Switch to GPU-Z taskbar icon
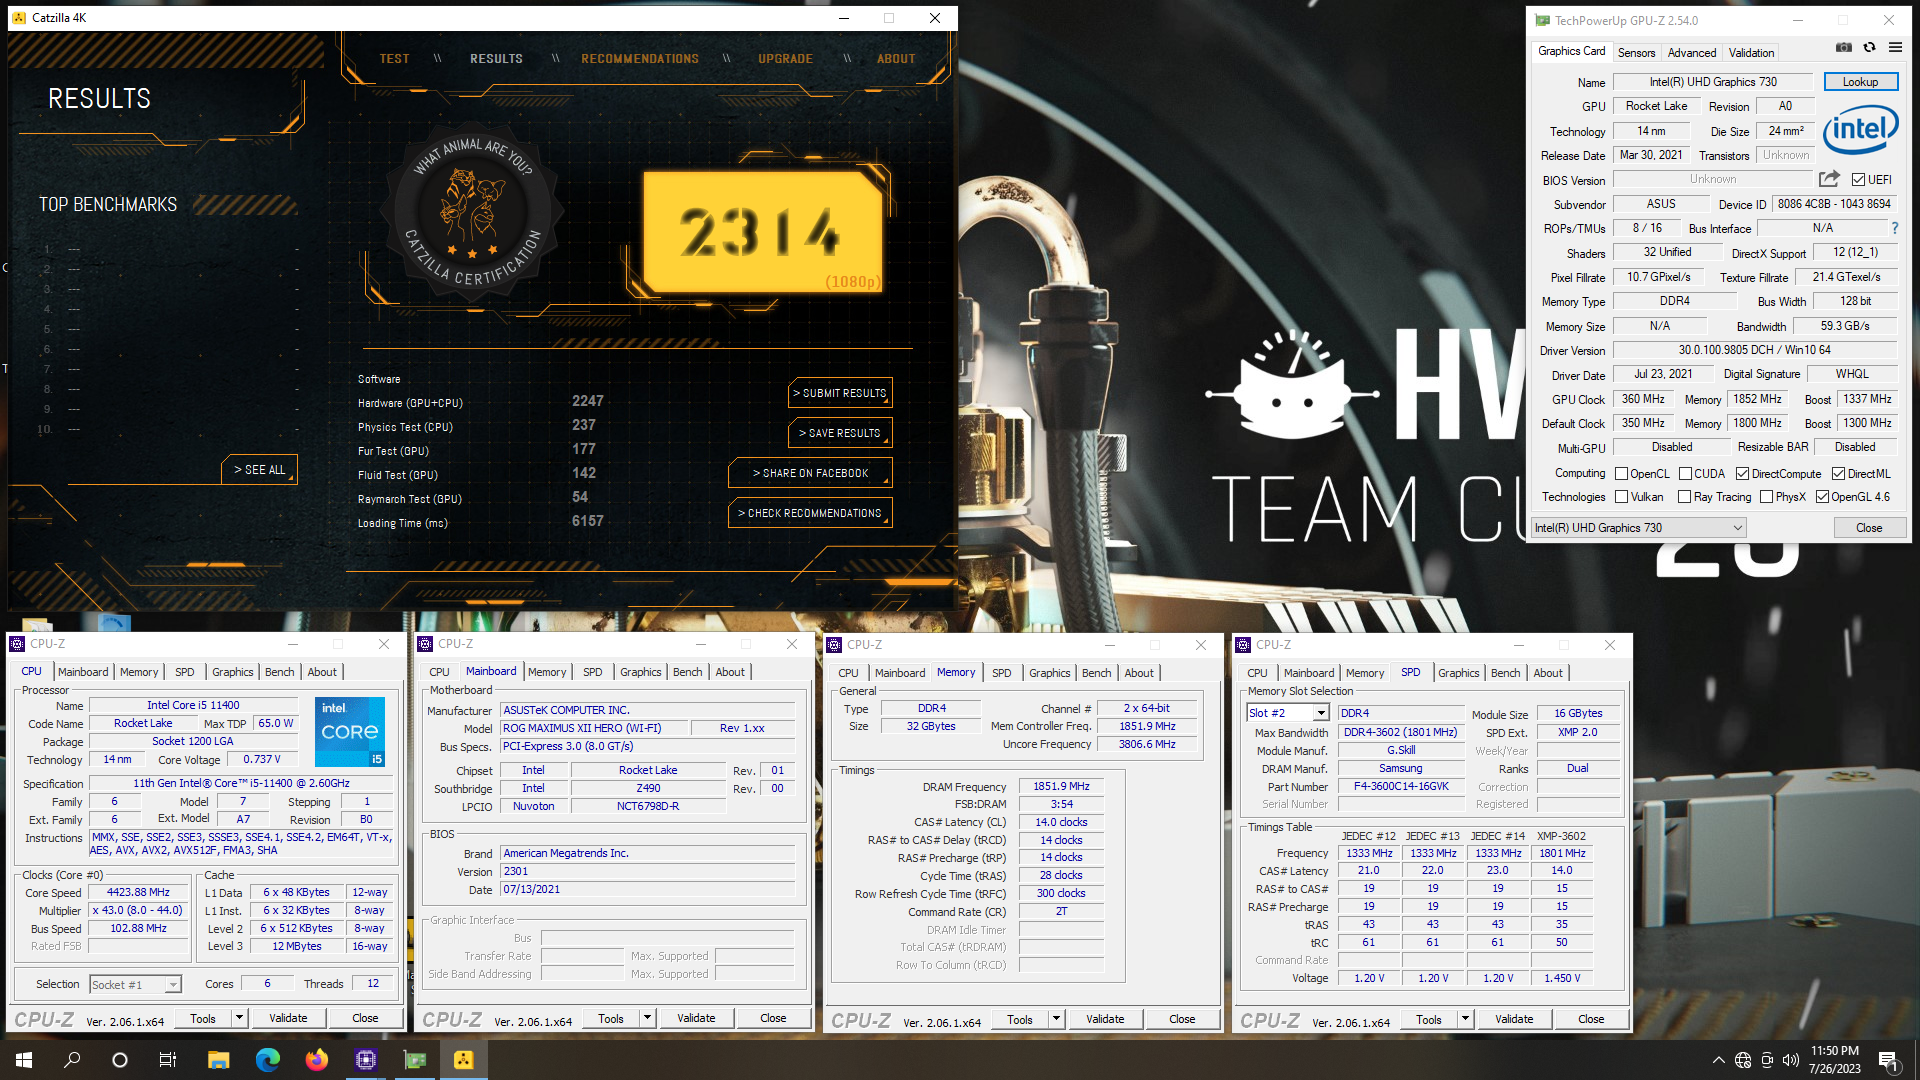 pos(414,1060)
